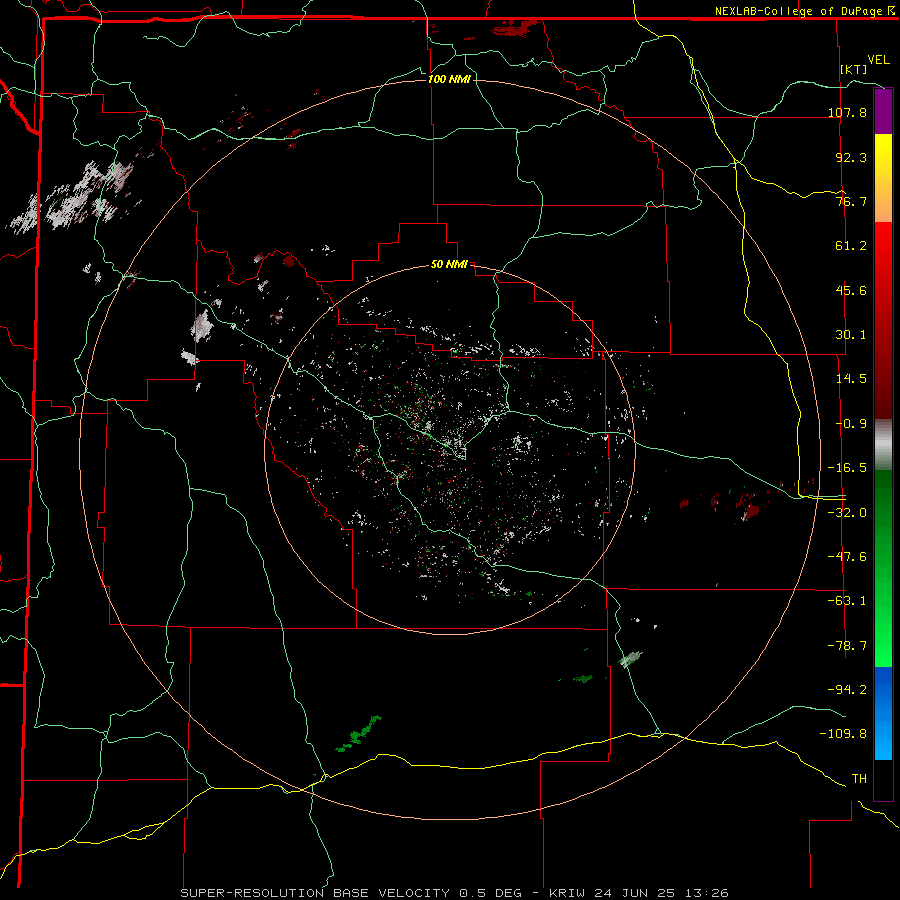The width and height of the screenshot is (900, 900).
Task: Click the -109.8 value on velocity scale
Action: coord(843,734)
